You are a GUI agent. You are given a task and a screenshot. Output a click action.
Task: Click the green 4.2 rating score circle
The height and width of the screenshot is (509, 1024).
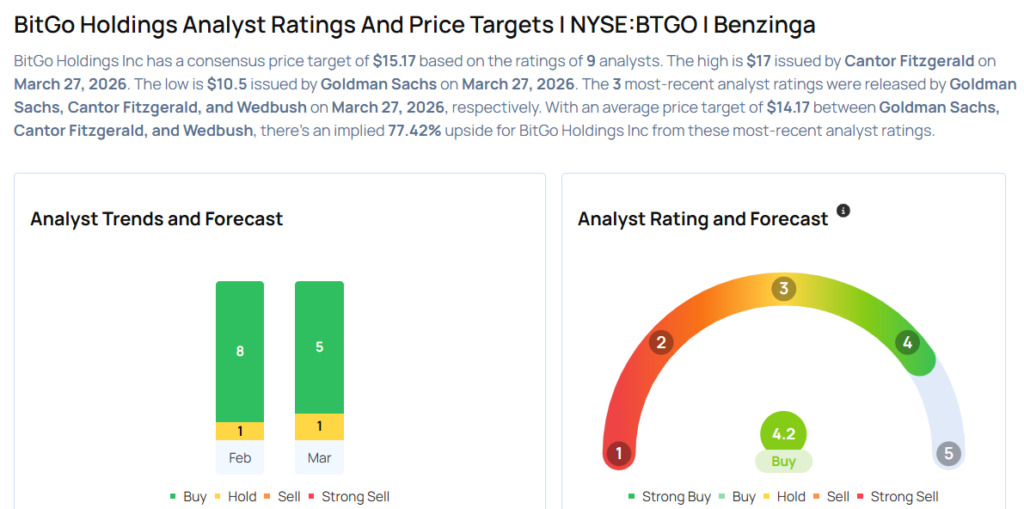click(x=783, y=434)
